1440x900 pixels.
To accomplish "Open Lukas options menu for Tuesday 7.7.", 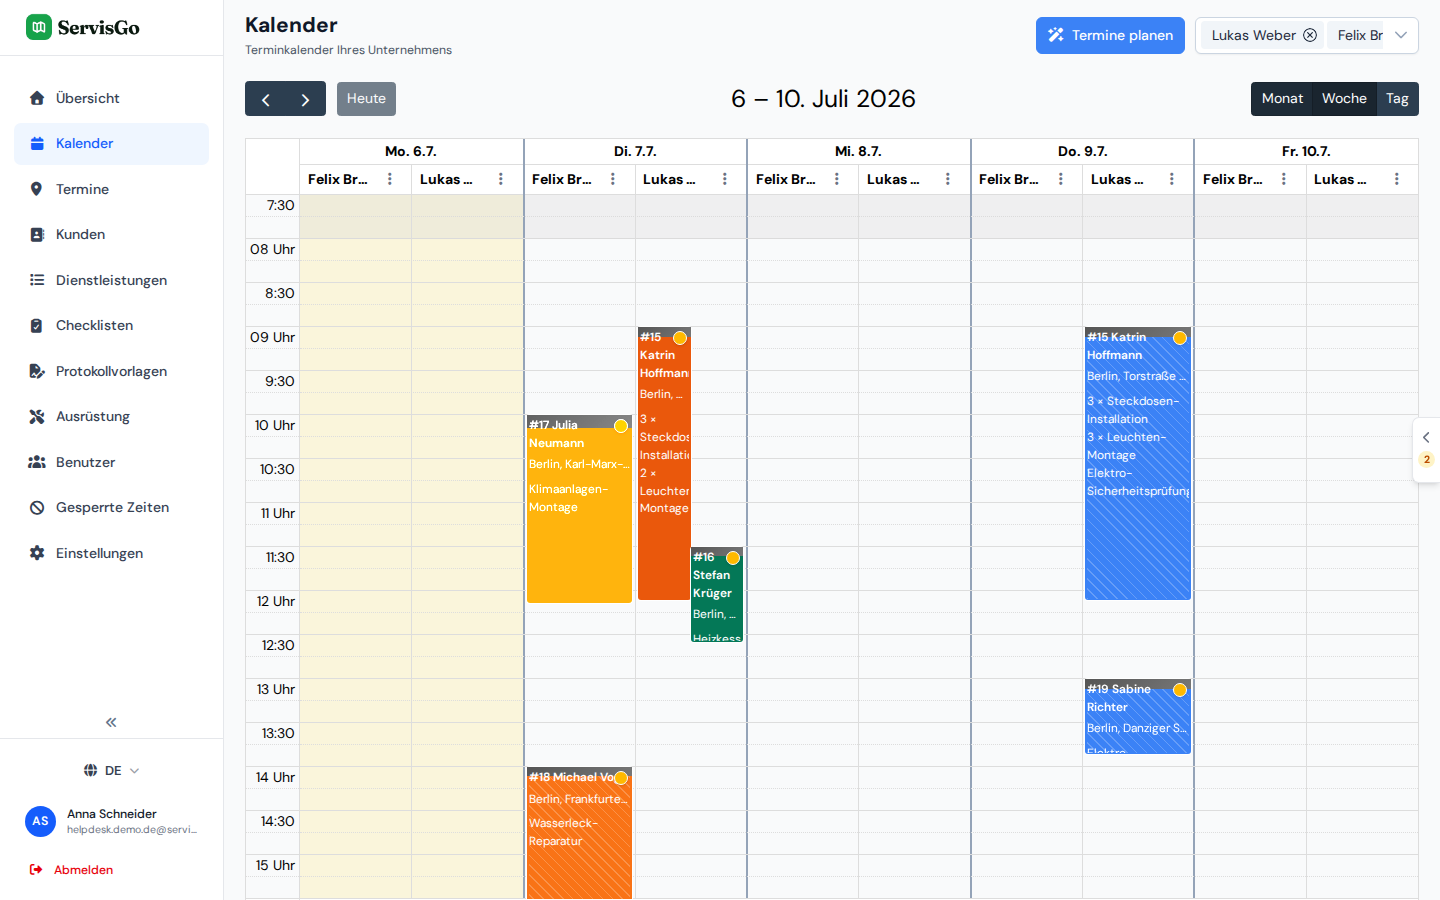I will point(725,179).
